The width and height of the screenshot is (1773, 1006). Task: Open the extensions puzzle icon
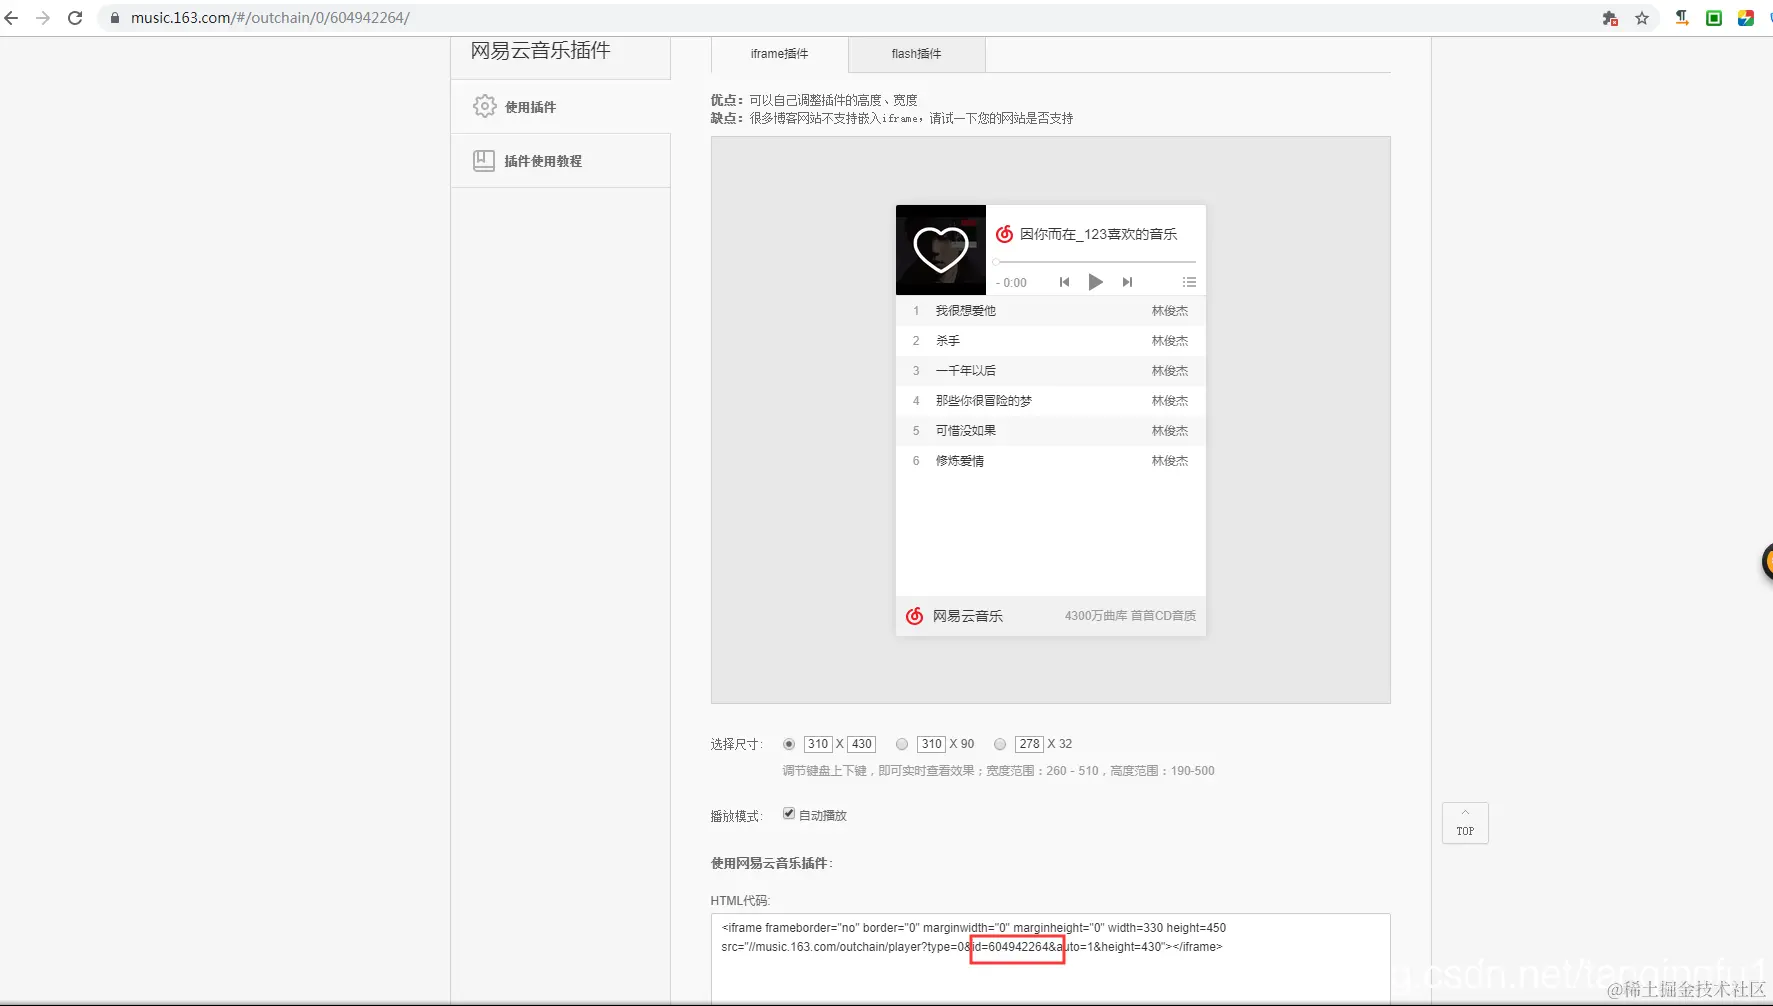(1610, 18)
